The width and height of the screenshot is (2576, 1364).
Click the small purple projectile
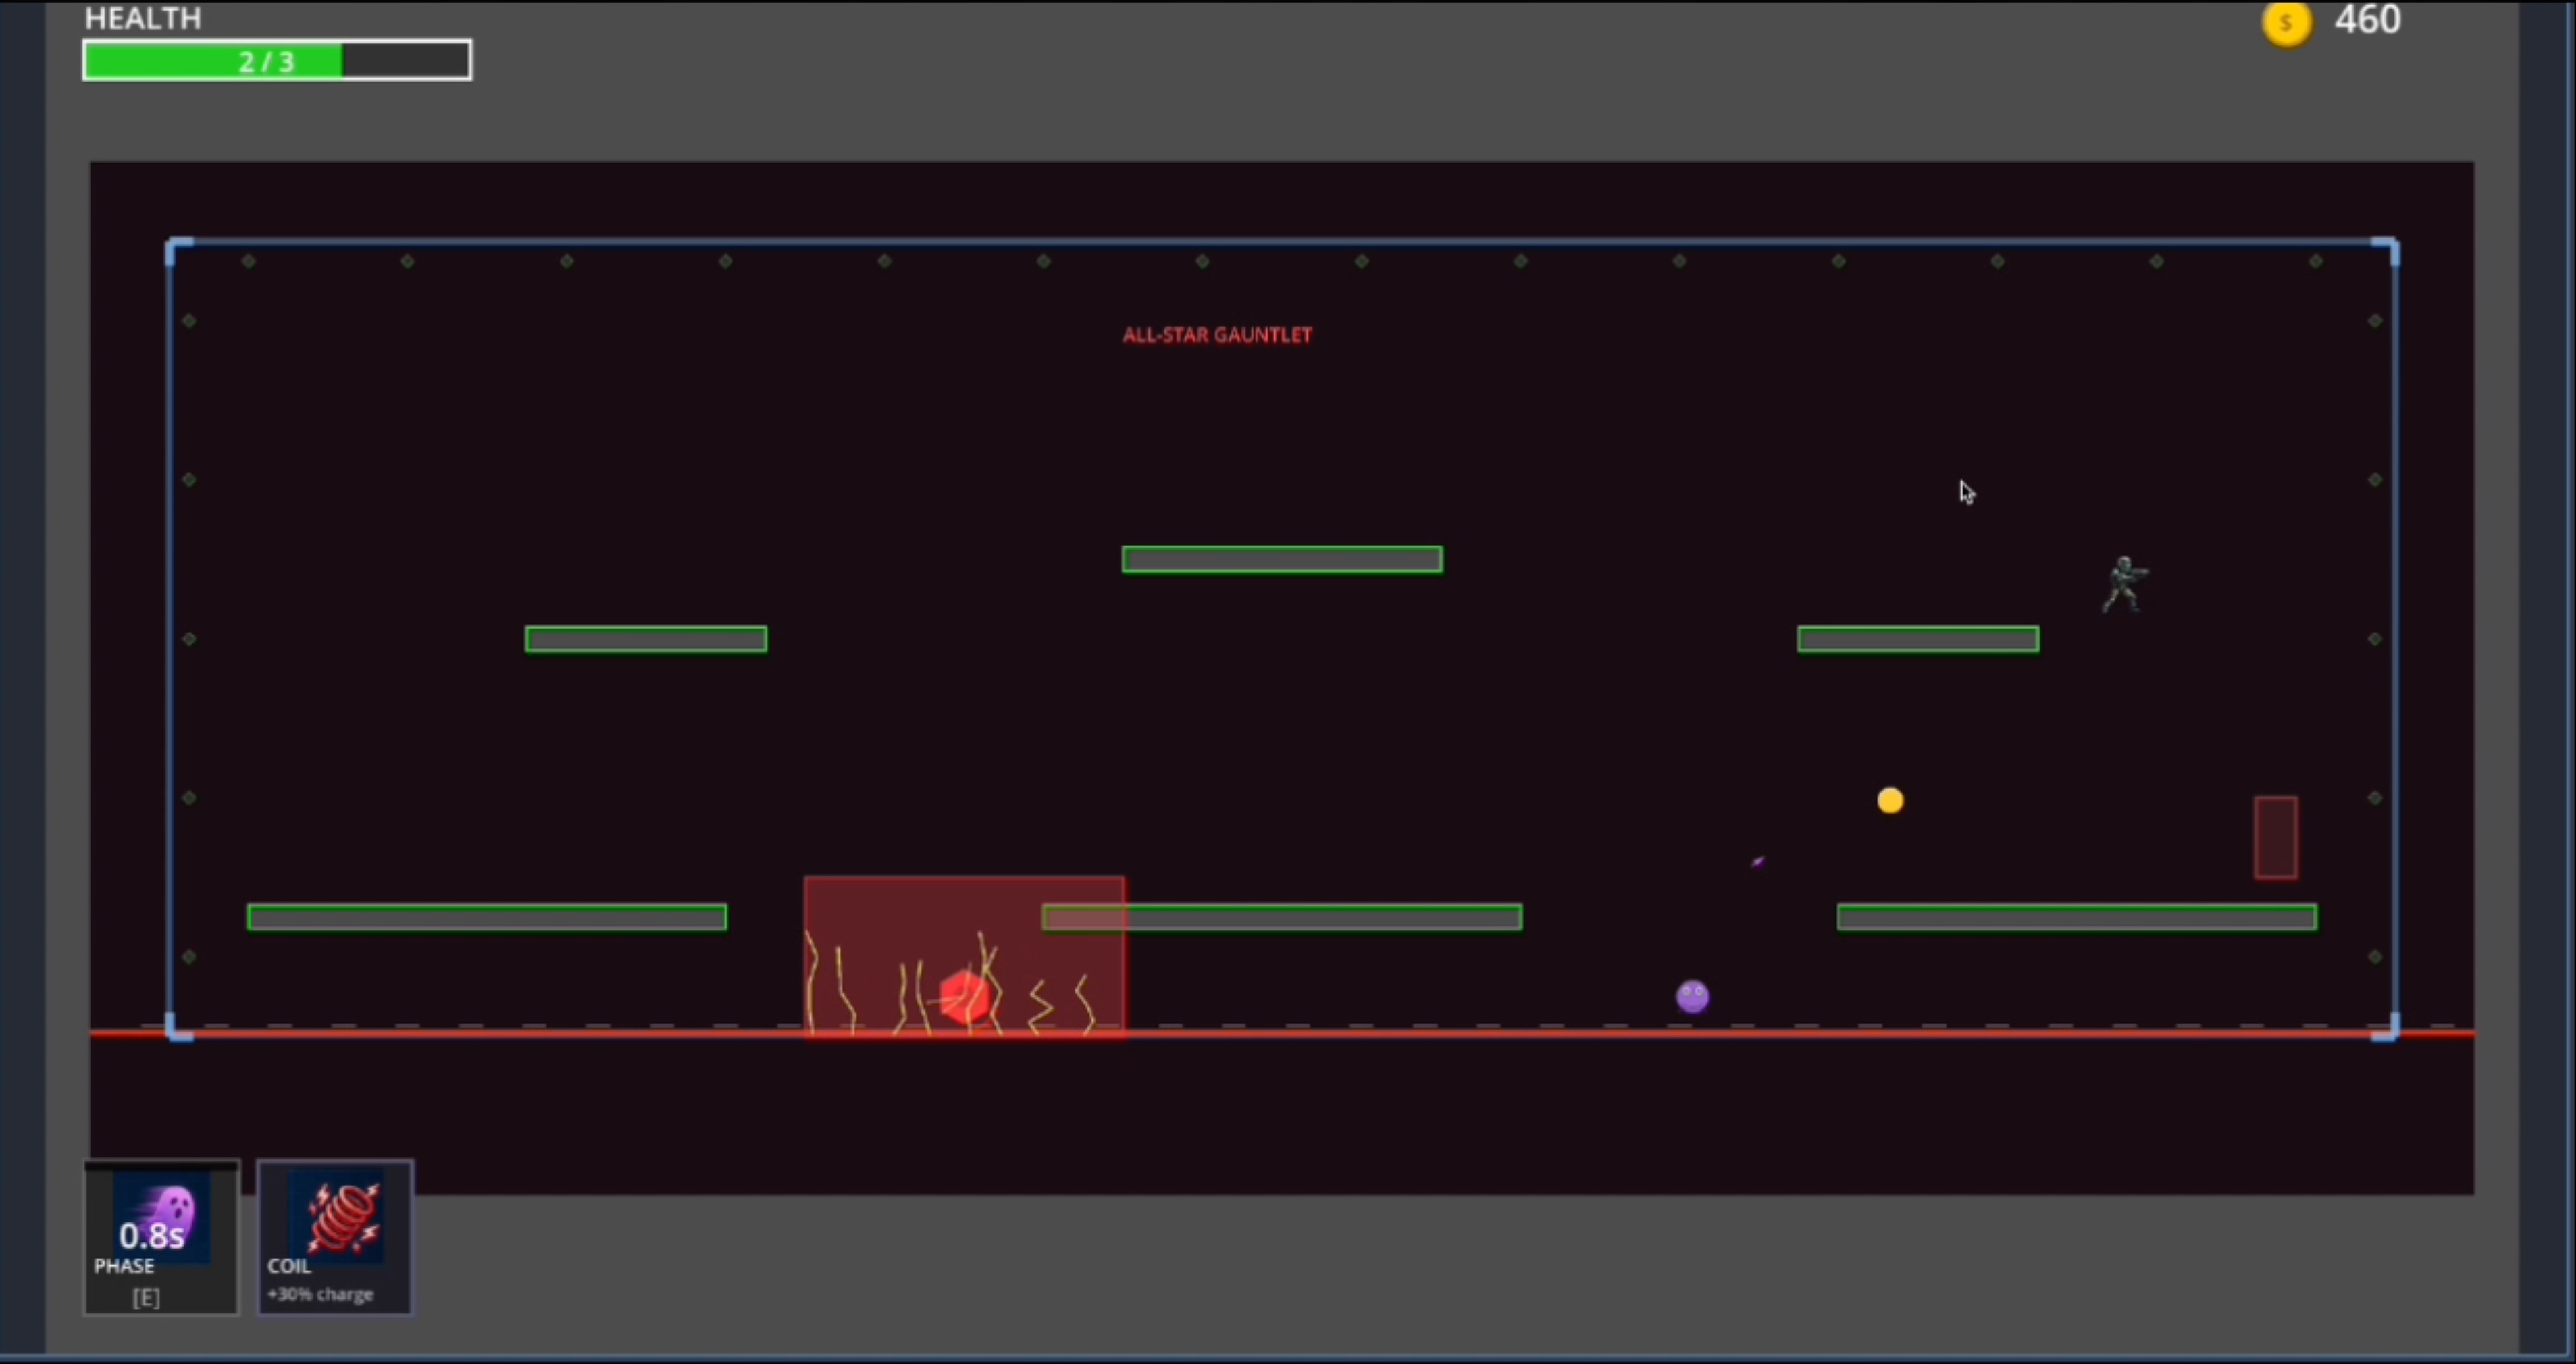(x=1757, y=861)
